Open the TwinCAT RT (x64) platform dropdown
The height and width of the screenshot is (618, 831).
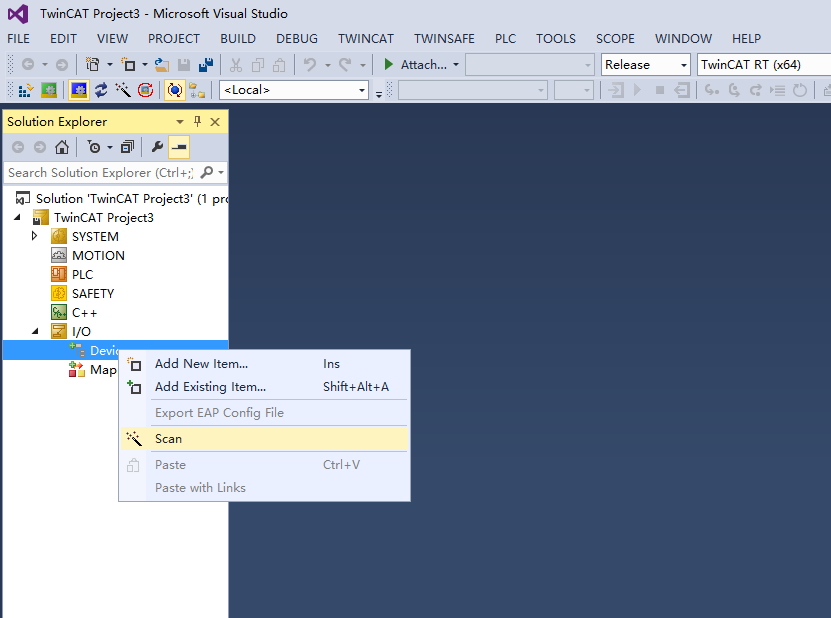pyautogui.click(x=764, y=65)
